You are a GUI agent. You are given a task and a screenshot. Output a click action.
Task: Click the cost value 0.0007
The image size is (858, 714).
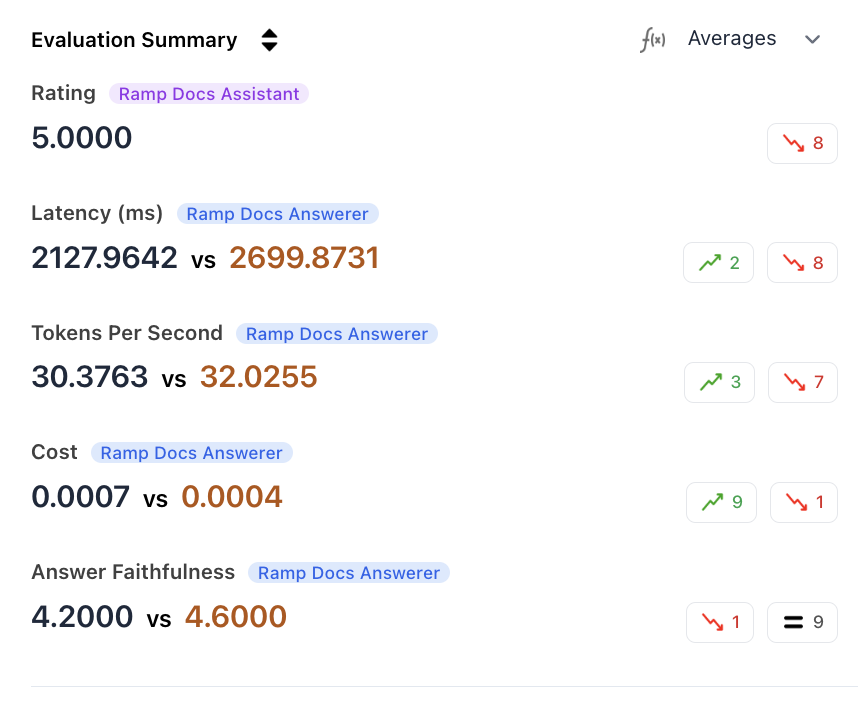pos(80,497)
